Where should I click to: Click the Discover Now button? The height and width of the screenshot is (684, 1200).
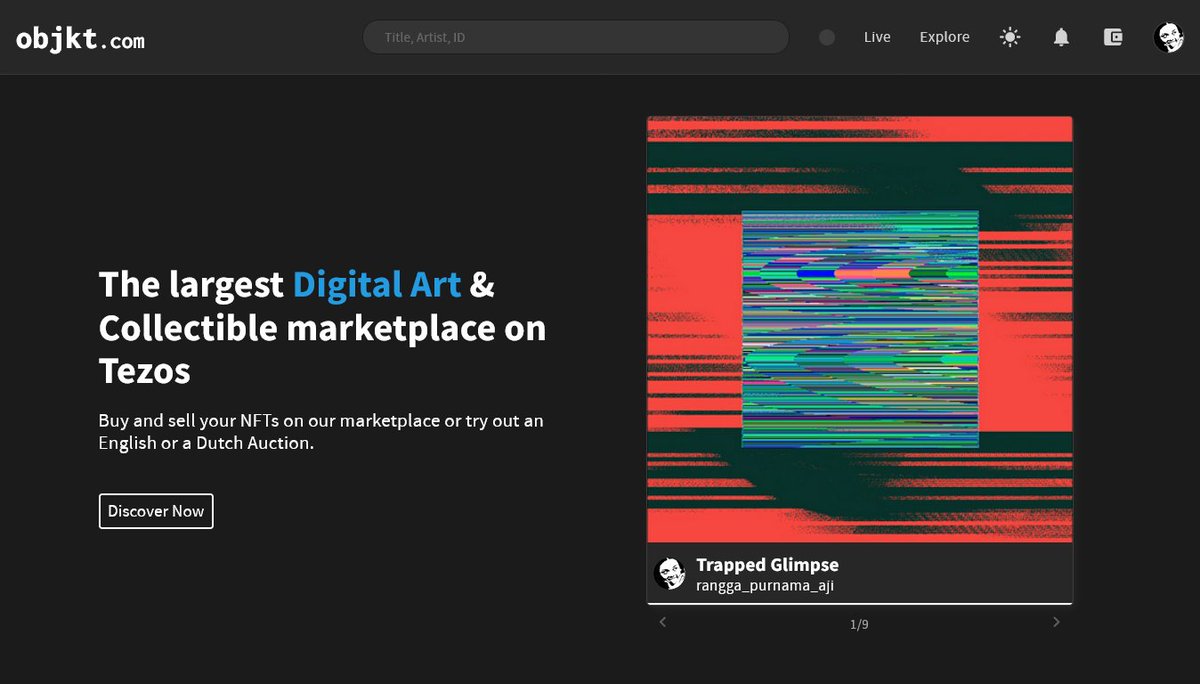click(x=156, y=511)
